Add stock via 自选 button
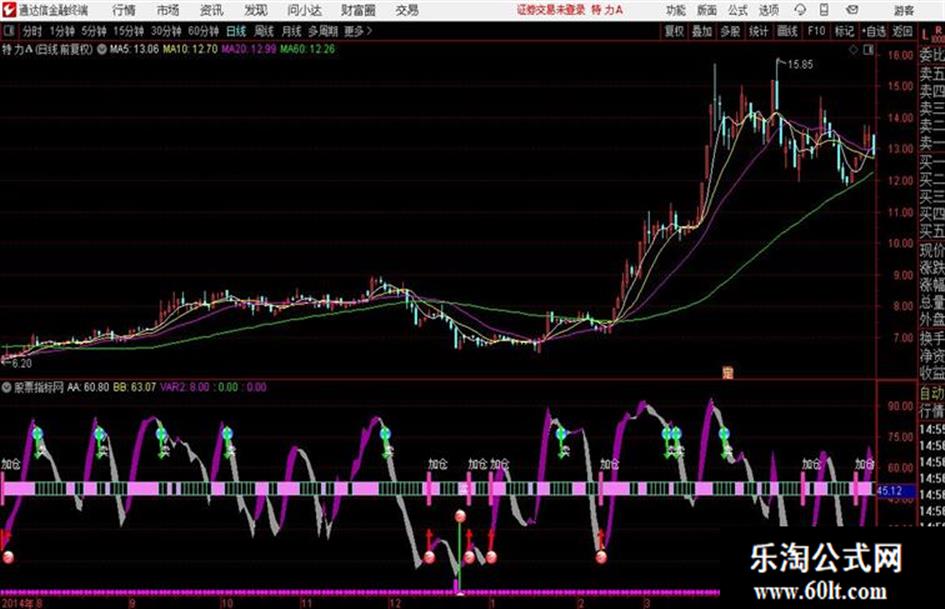This screenshot has height=609, width=945. coord(874,31)
